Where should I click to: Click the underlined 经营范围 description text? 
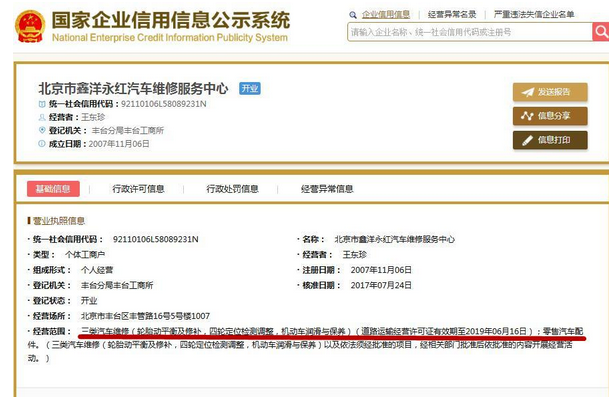332,331
